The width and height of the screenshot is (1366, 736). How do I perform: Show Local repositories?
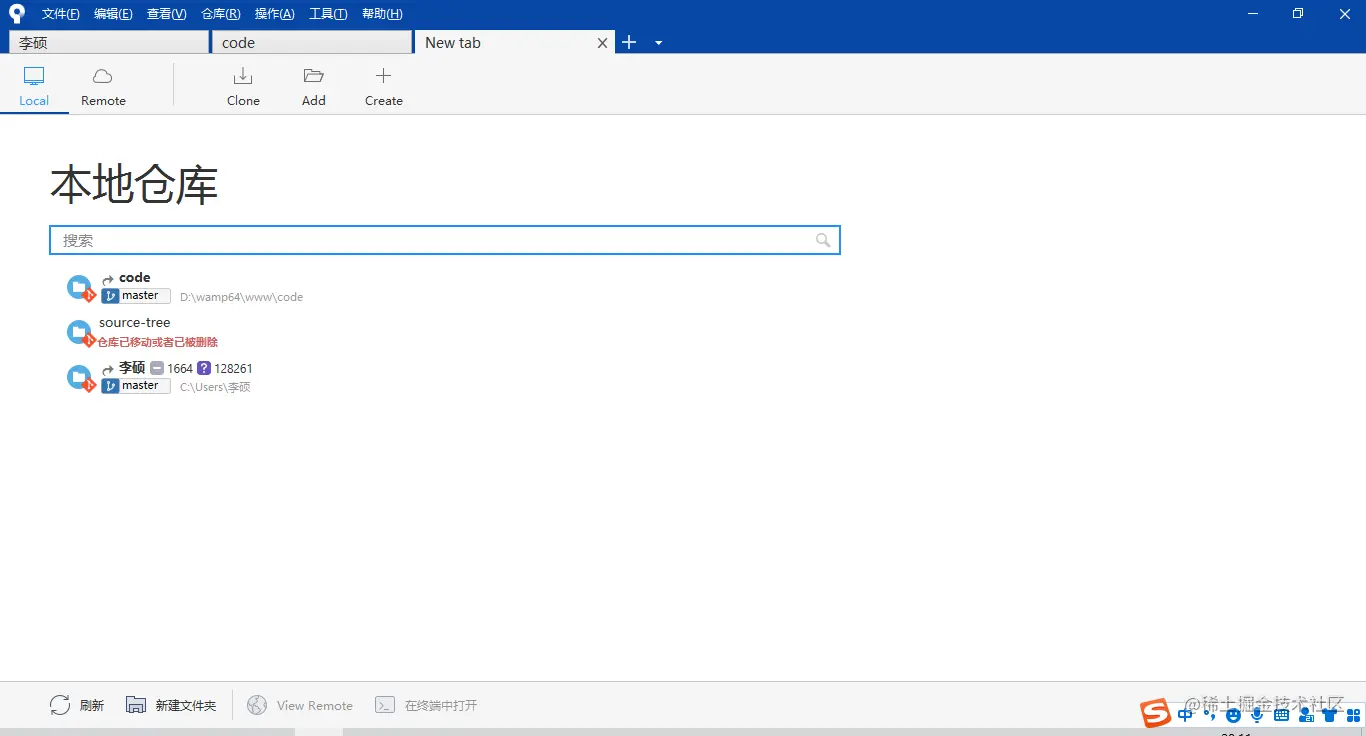click(34, 86)
